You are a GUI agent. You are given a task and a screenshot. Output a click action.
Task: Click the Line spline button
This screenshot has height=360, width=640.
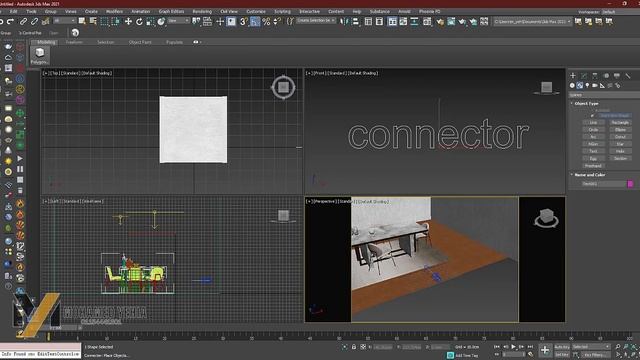[593, 122]
